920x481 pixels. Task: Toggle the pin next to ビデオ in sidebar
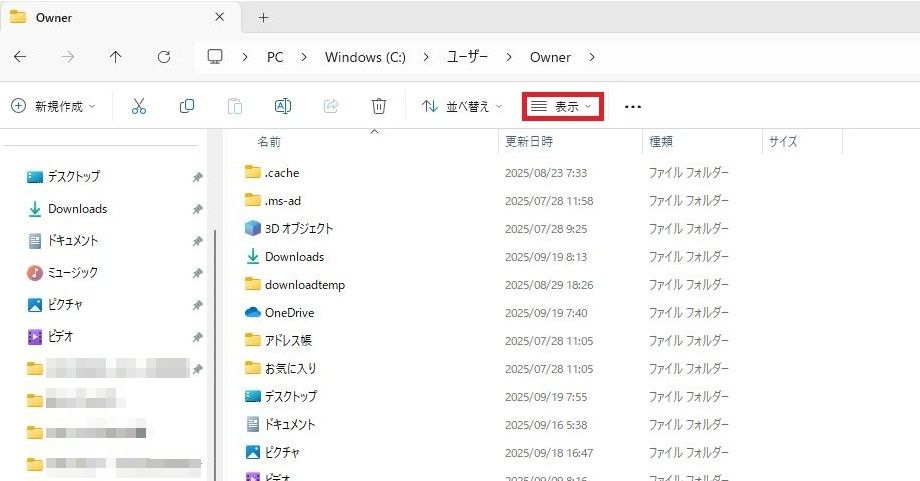click(x=197, y=337)
